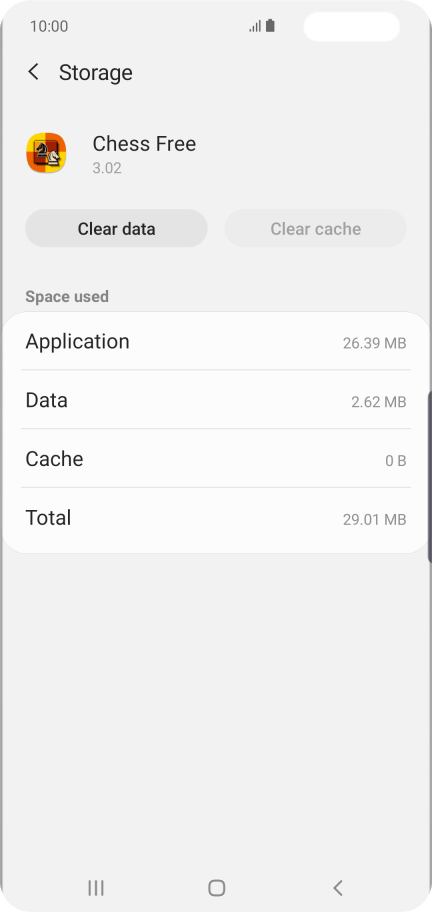
Task: Select the Application size row
Action: click(x=216, y=341)
